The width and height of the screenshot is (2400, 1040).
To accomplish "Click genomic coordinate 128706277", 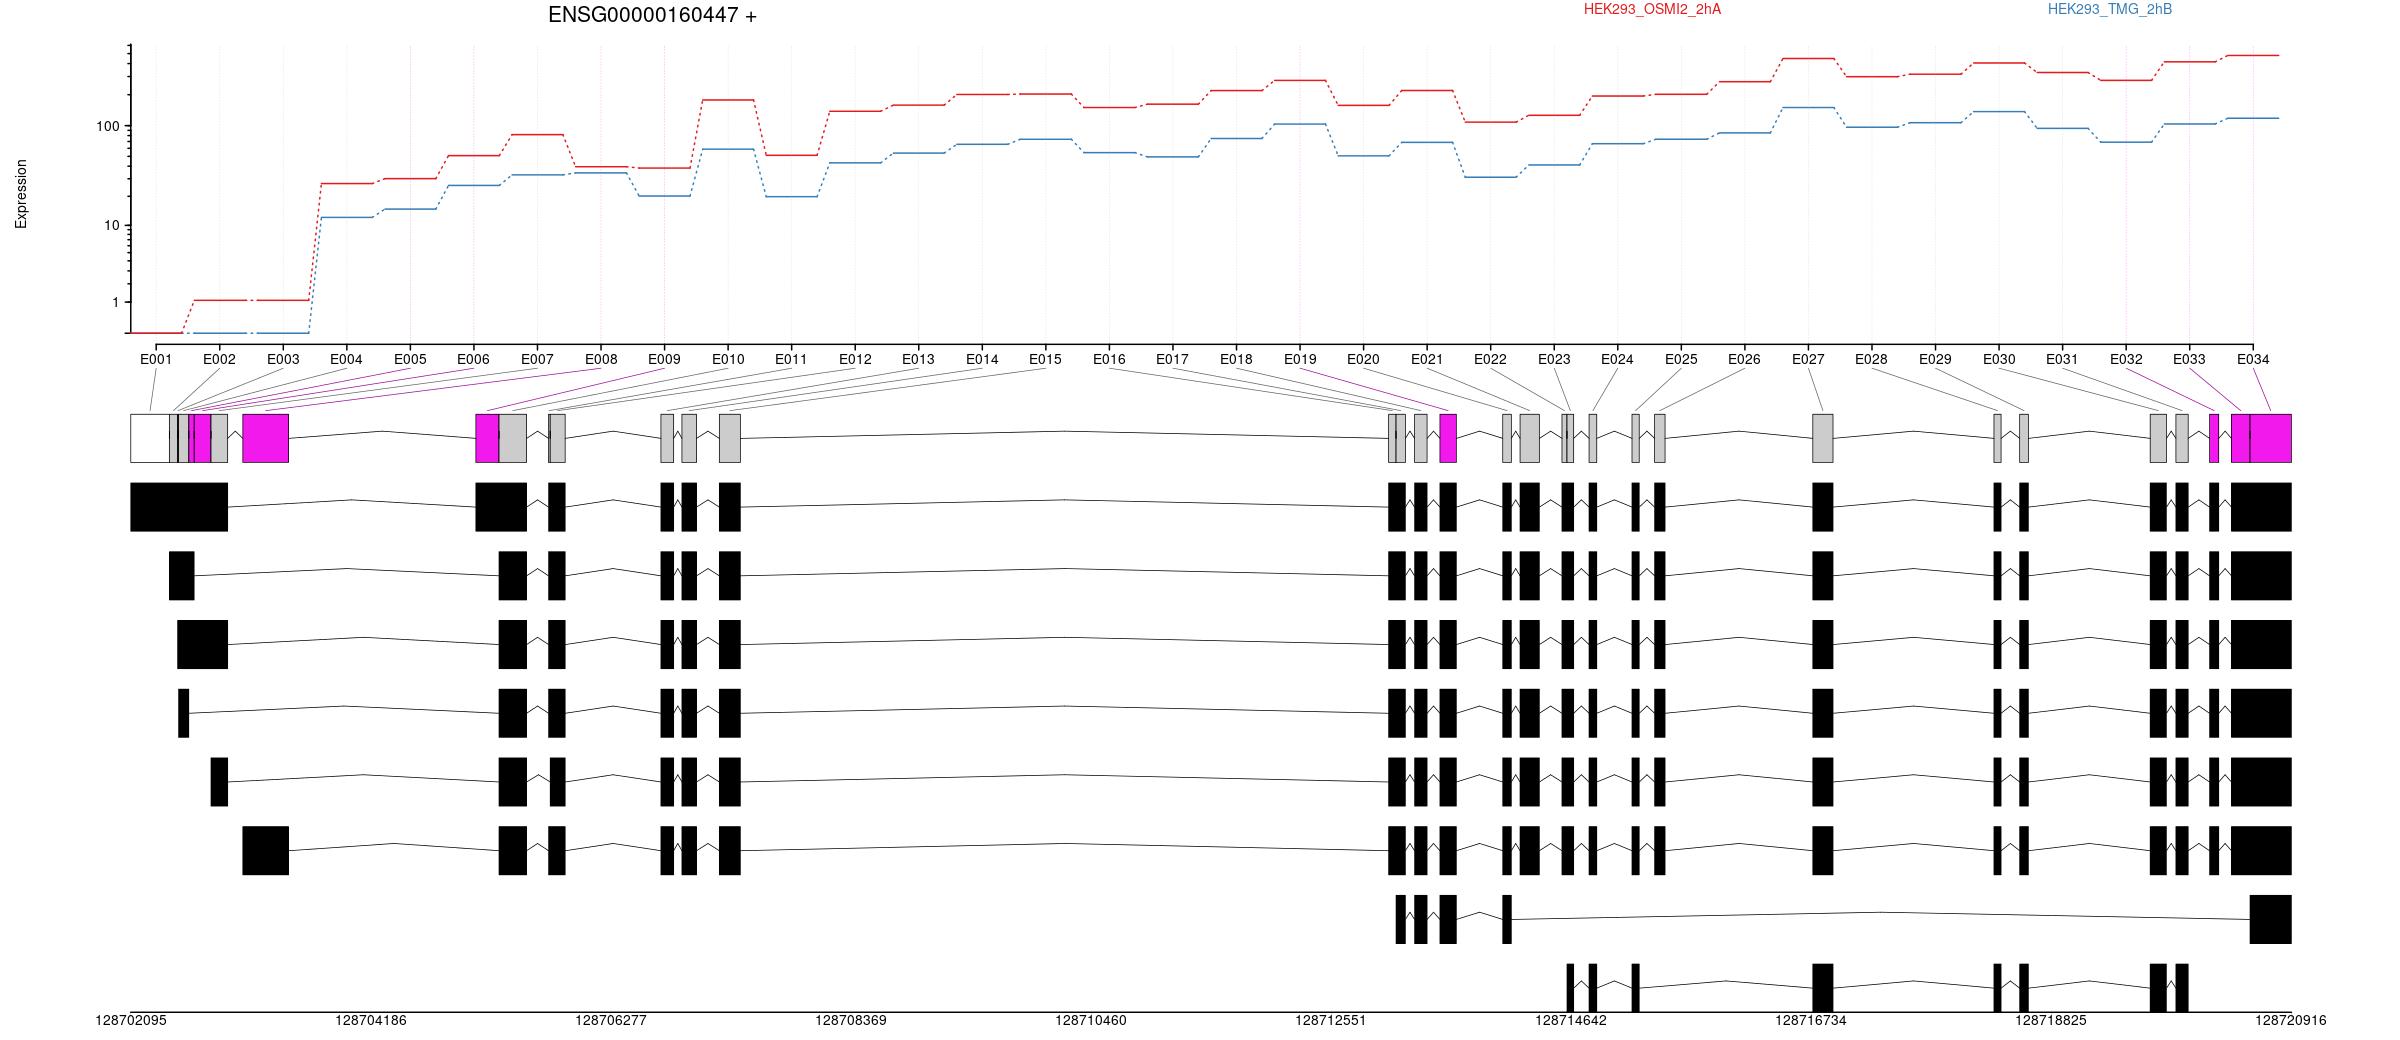I will pyautogui.click(x=611, y=1021).
